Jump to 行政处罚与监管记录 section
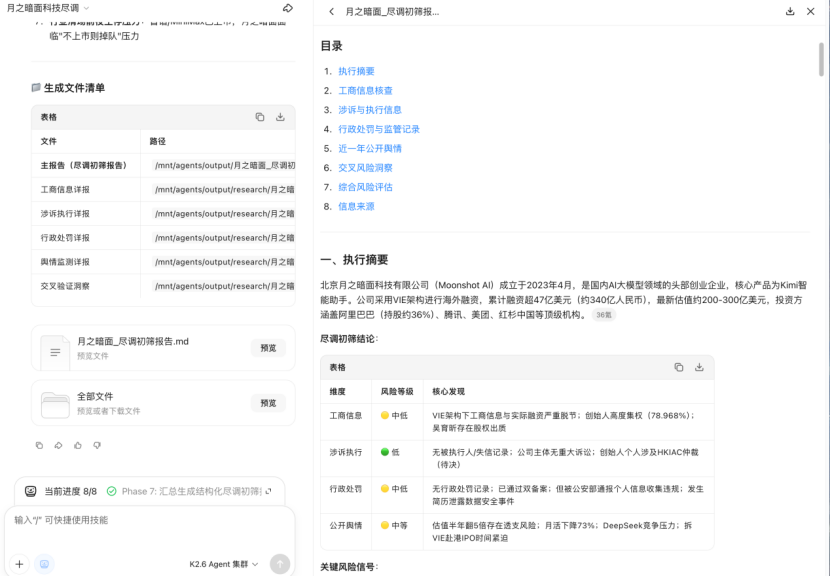Viewport: 830px width, 576px height. point(379,129)
